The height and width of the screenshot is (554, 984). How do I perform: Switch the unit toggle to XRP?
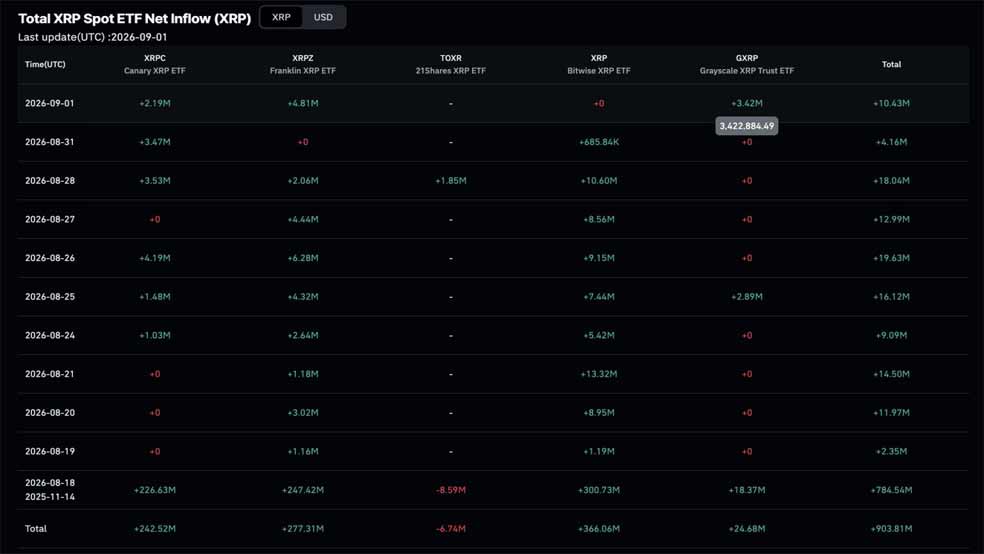[281, 18]
